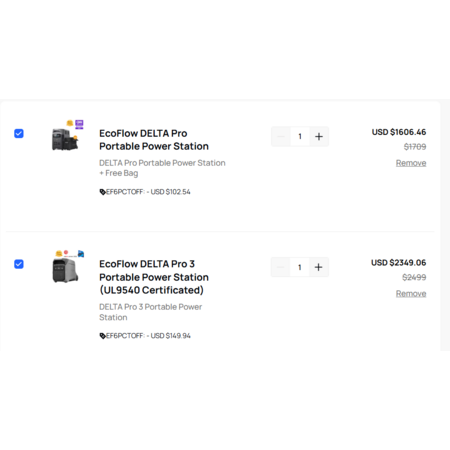Open EcoFlow DELTA Pro product thumbnail
Screen dimensions: 450x450
[x=68, y=135]
